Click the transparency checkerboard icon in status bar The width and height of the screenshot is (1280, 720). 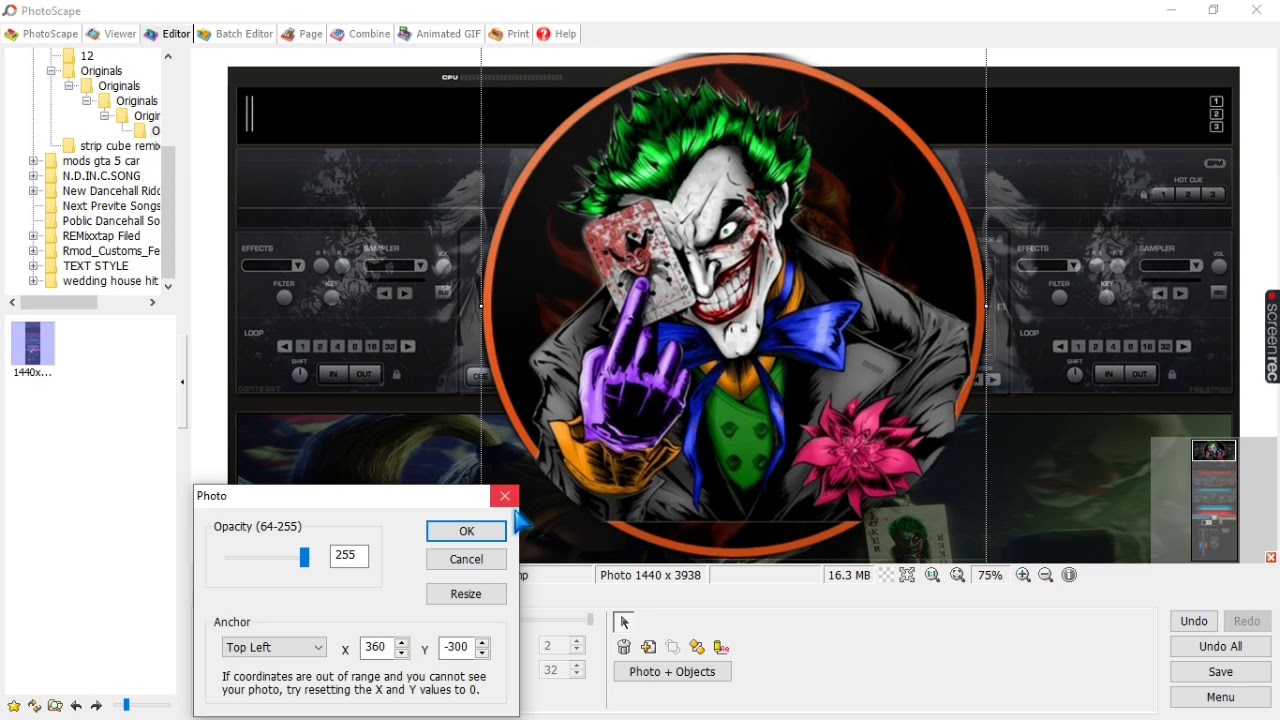point(886,575)
